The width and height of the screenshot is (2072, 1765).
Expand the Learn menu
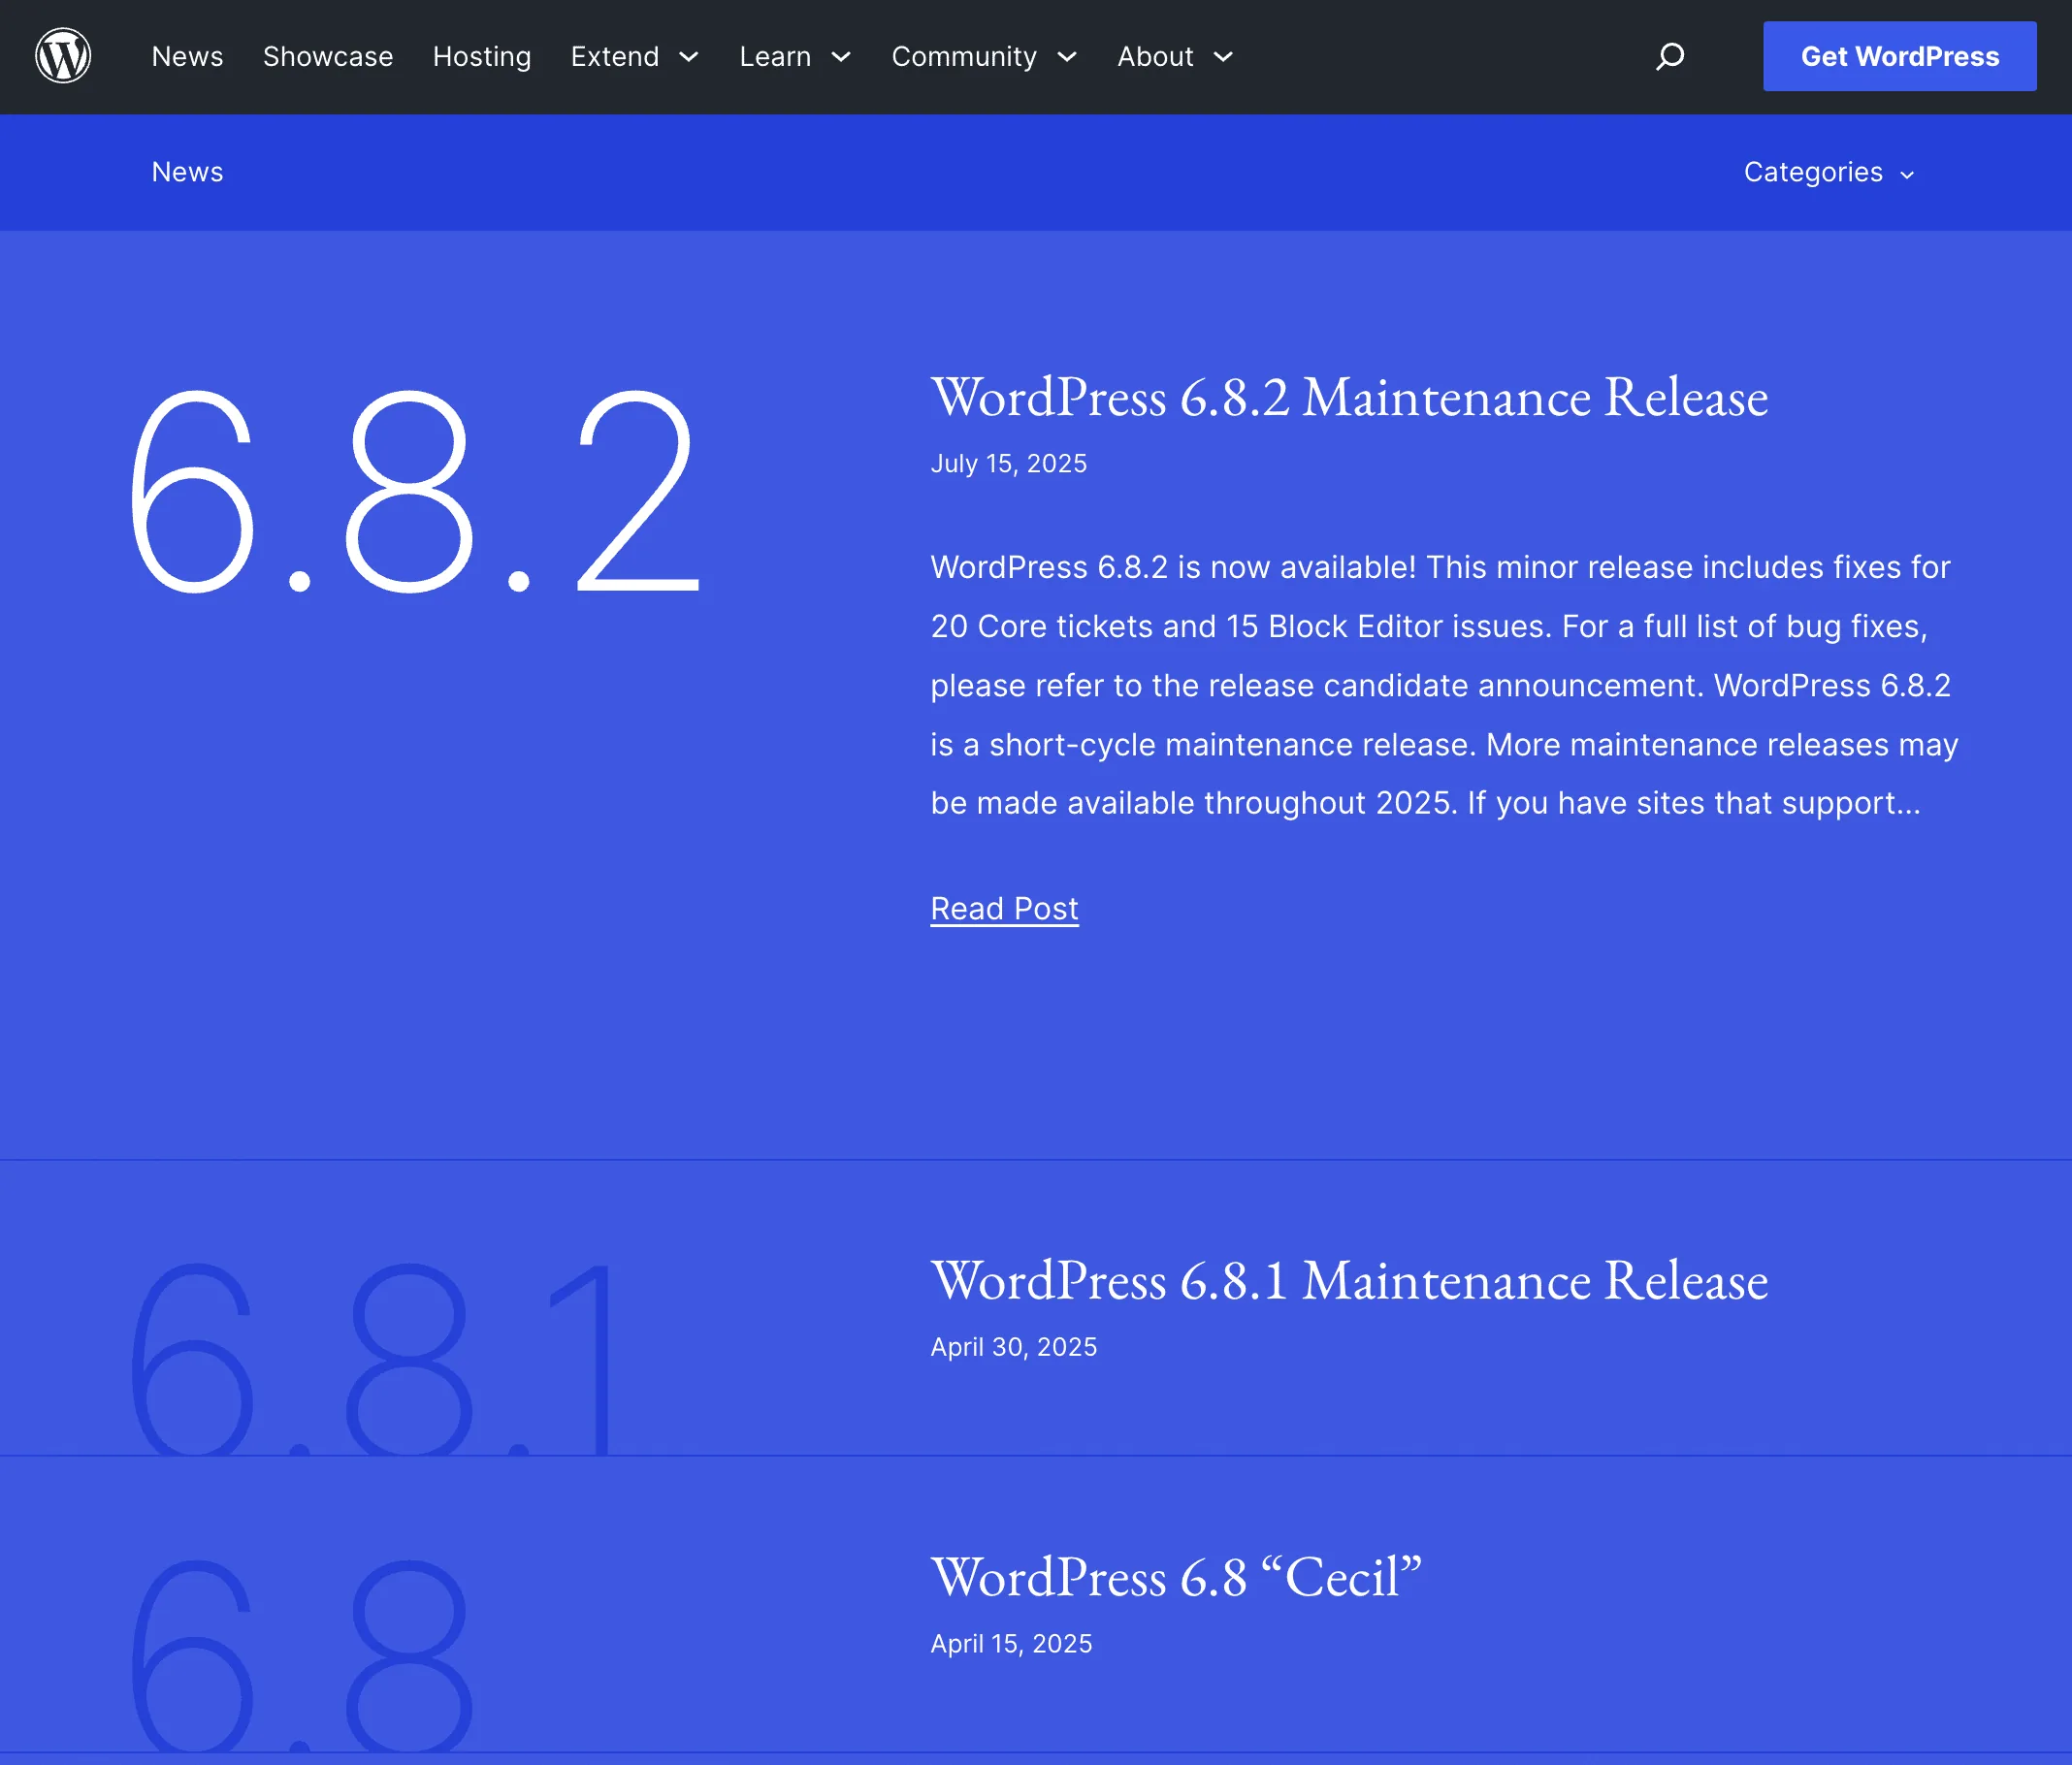(x=775, y=57)
